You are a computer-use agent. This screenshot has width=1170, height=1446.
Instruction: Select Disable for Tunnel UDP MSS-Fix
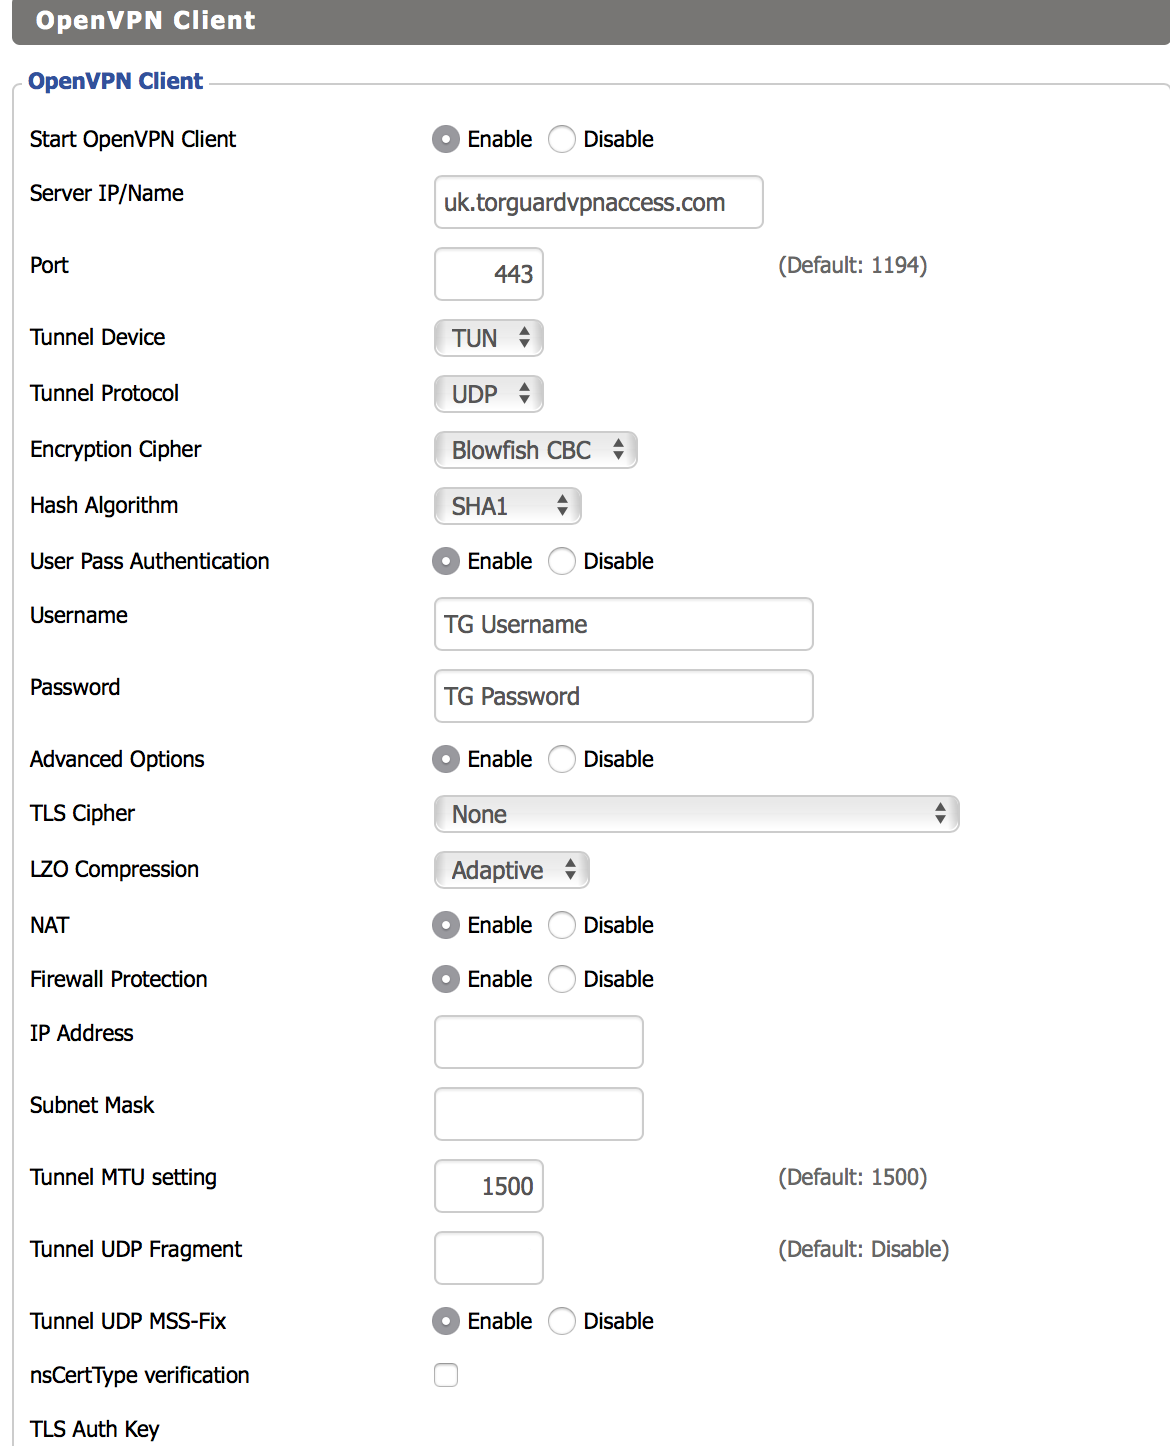(562, 1321)
